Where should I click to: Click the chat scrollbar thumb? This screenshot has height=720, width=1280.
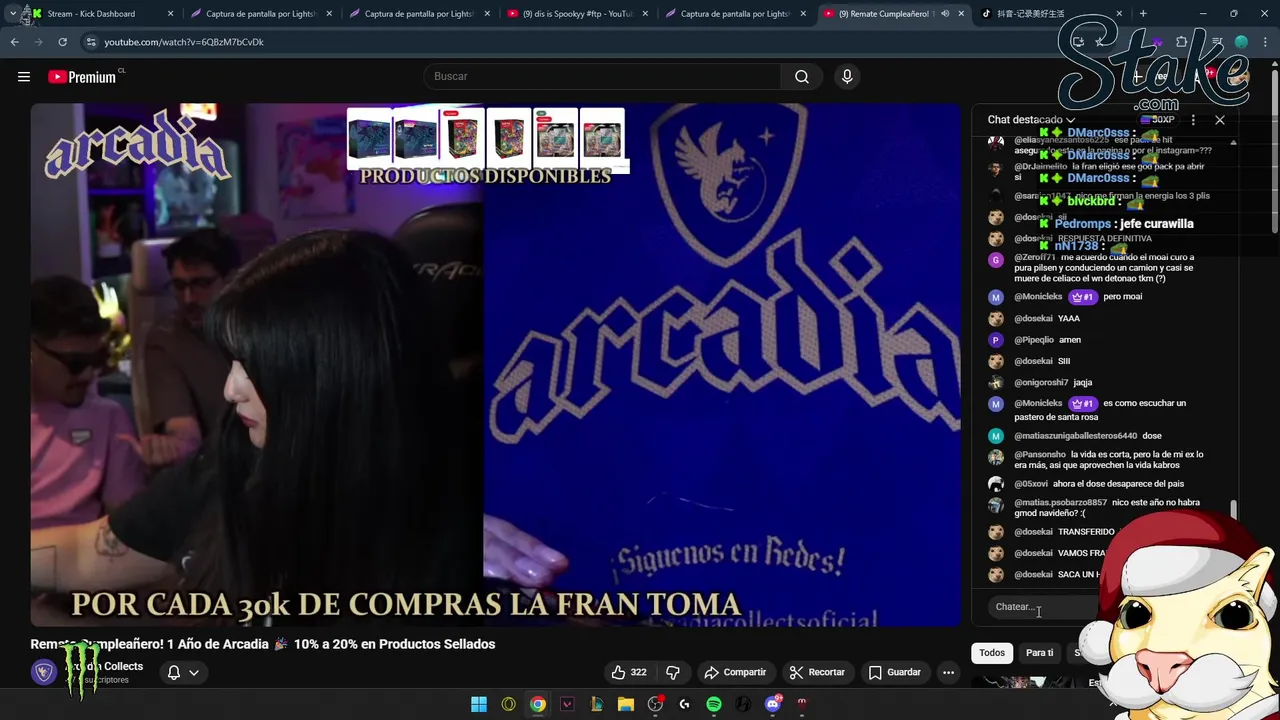tap(1233, 511)
